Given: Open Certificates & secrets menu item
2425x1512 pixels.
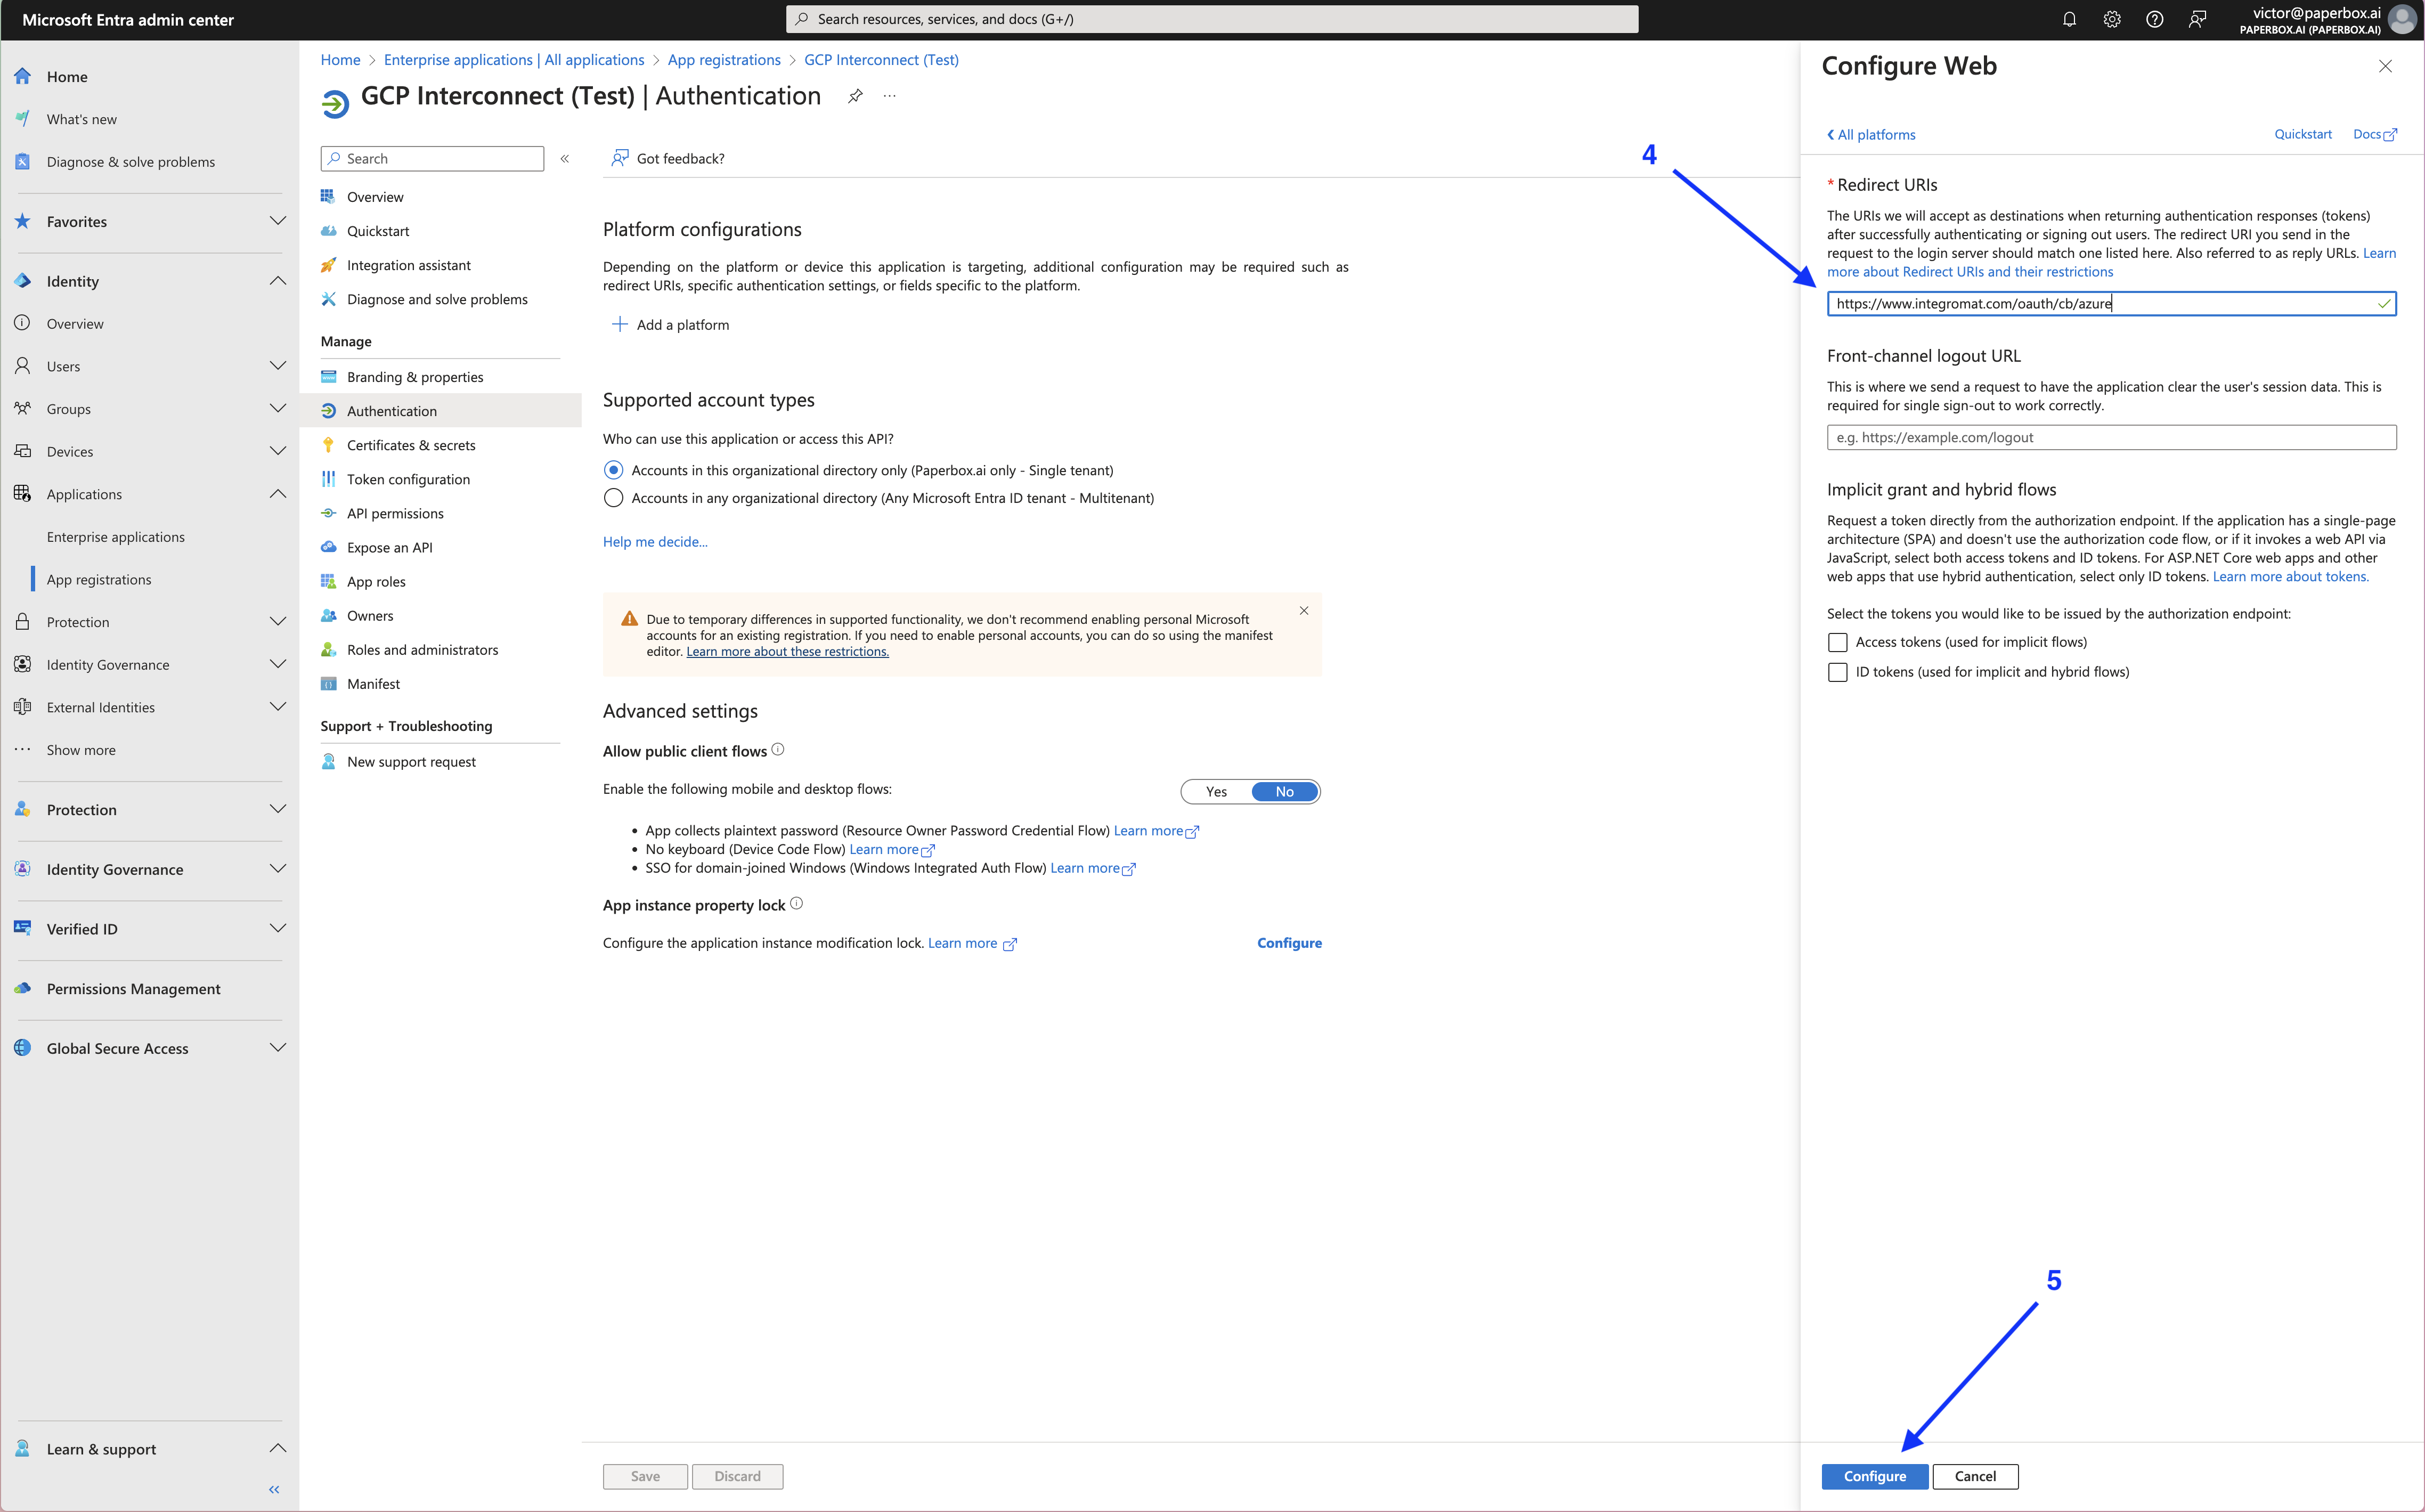Looking at the screenshot, I should coord(411,445).
